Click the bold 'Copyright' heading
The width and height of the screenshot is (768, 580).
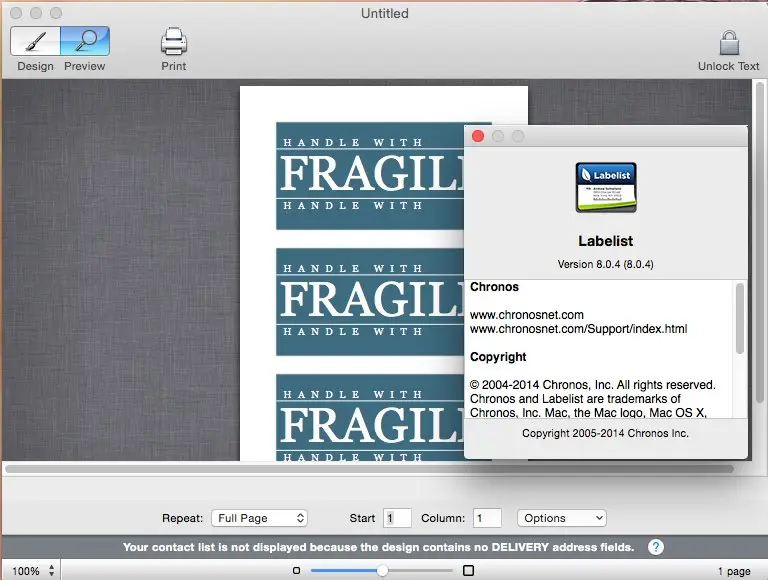tap(498, 357)
